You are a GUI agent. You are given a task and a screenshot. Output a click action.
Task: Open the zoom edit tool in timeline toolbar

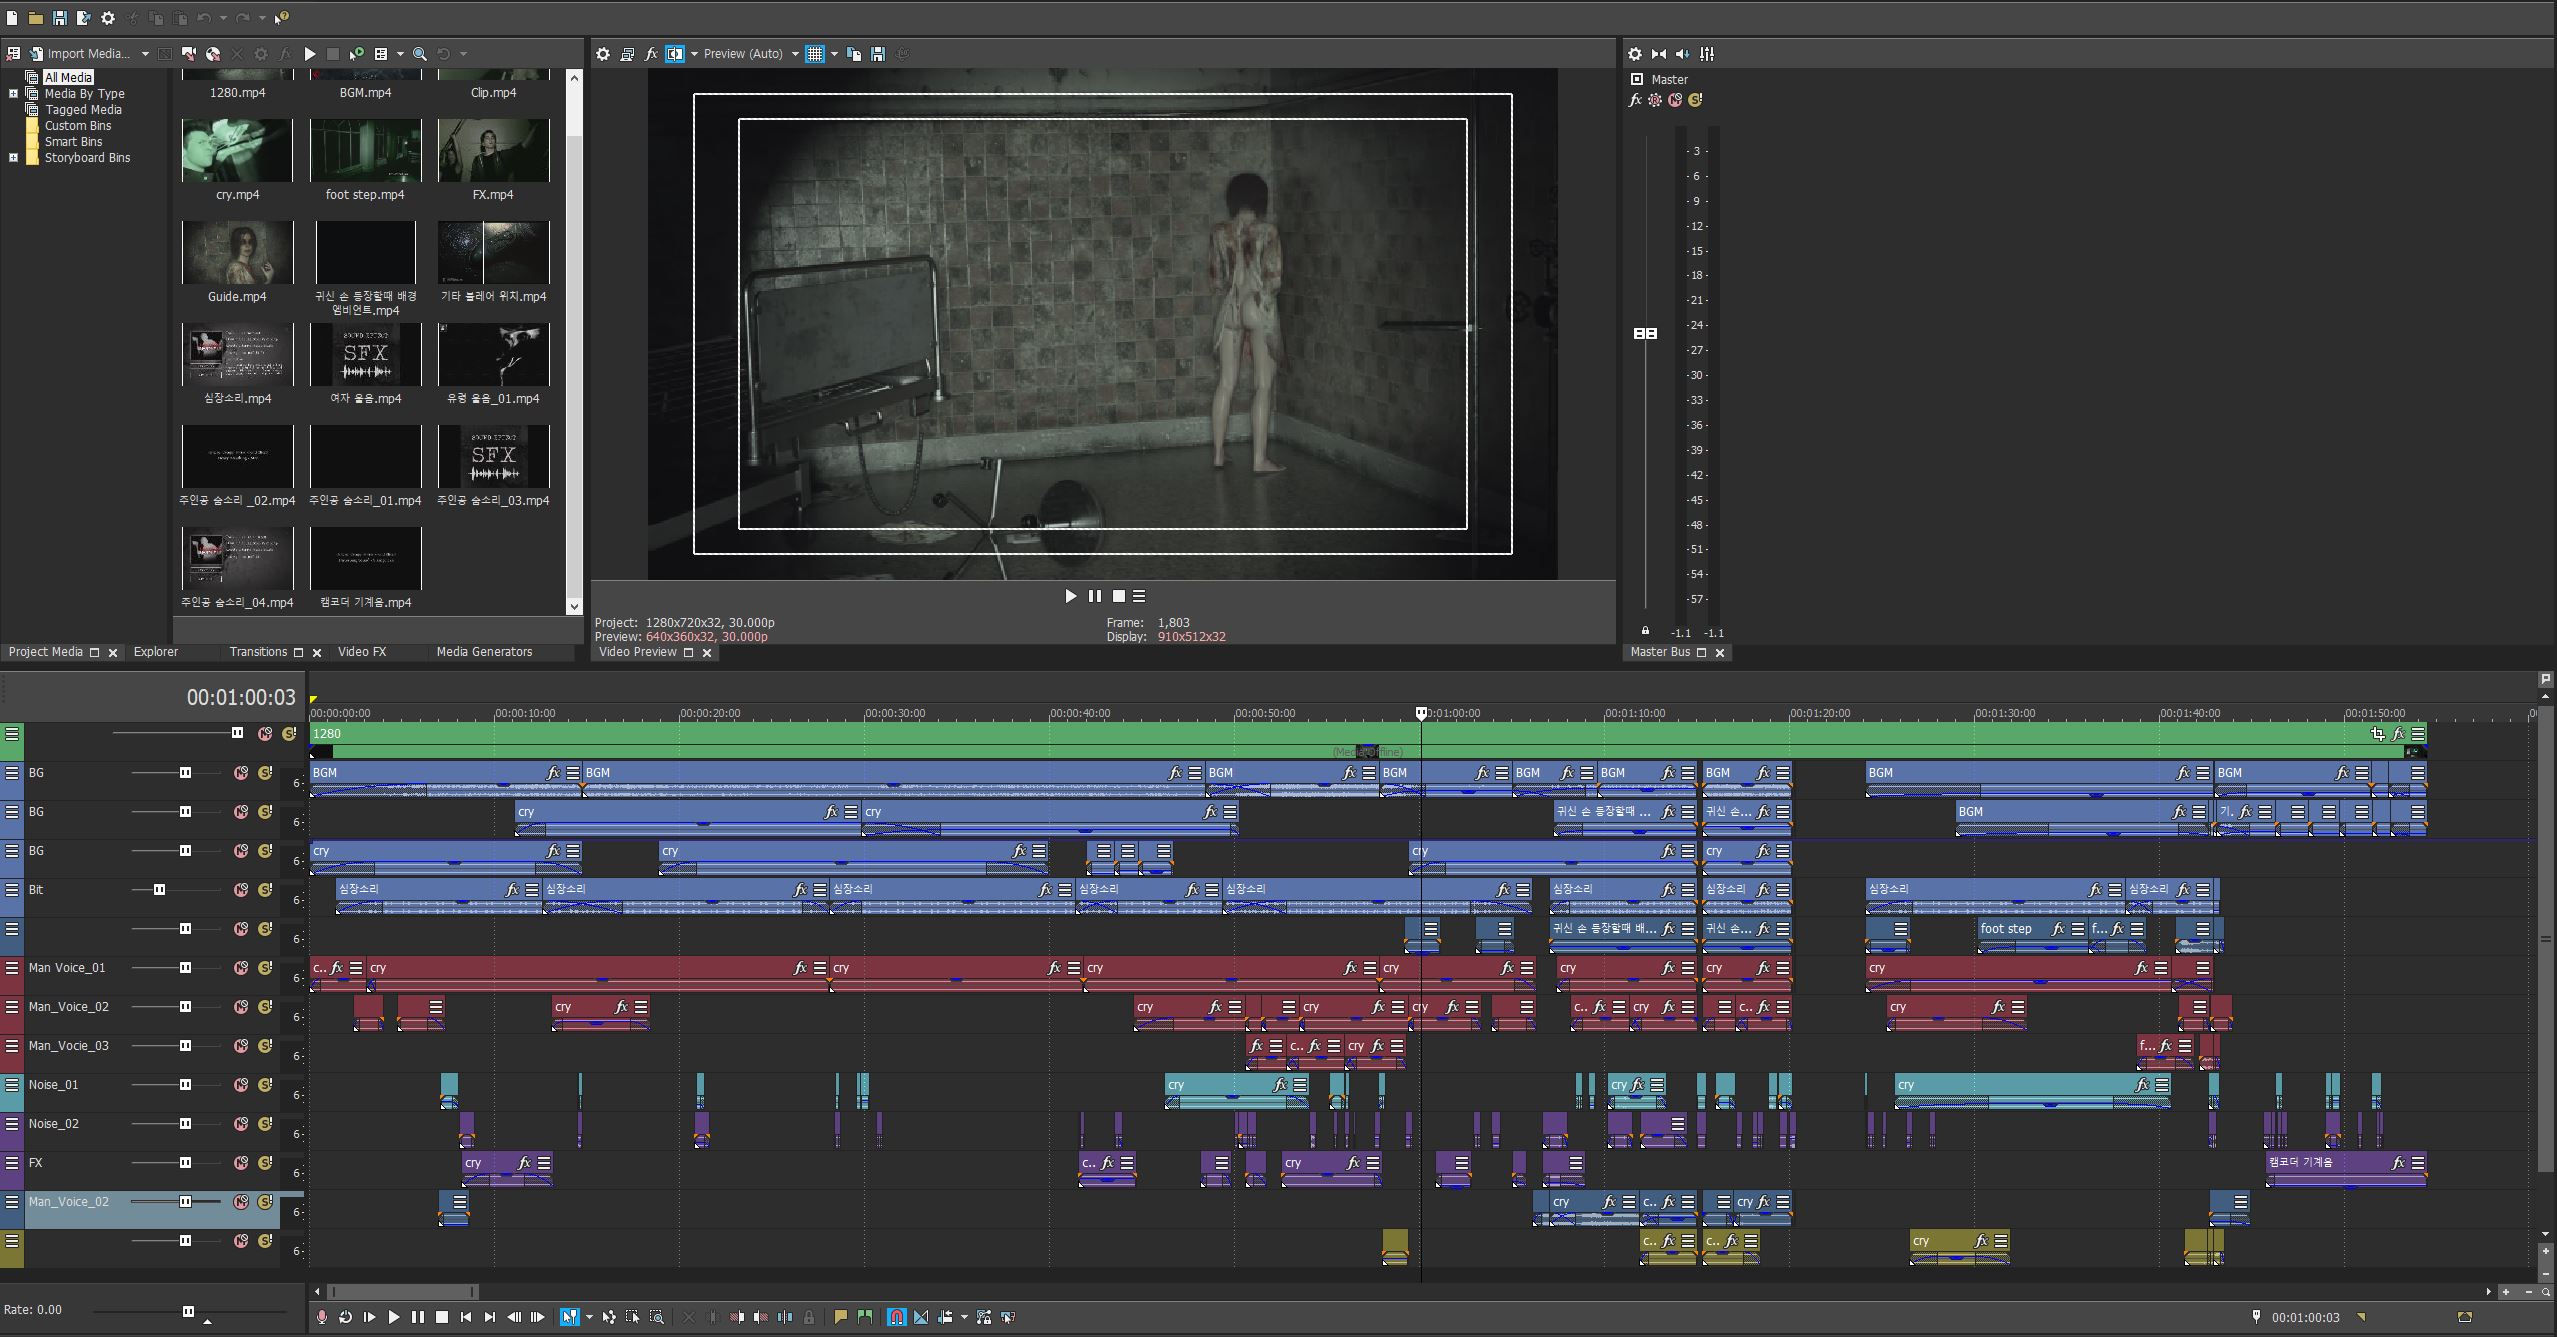[656, 1317]
